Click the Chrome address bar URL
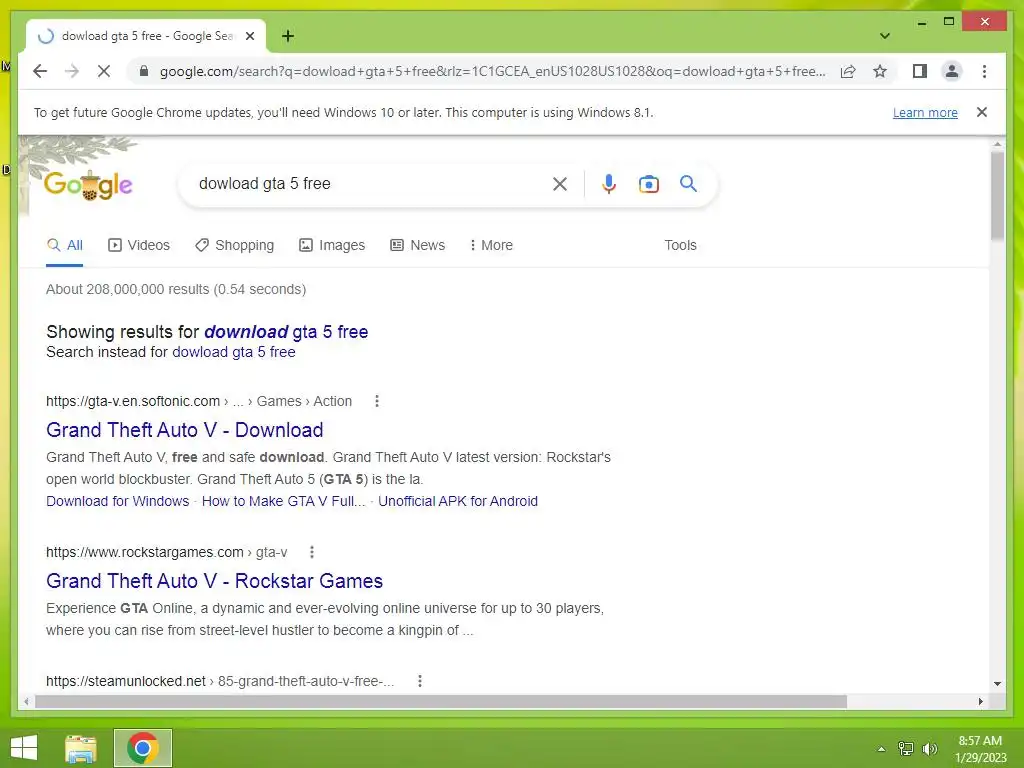1024x768 pixels. (x=492, y=71)
